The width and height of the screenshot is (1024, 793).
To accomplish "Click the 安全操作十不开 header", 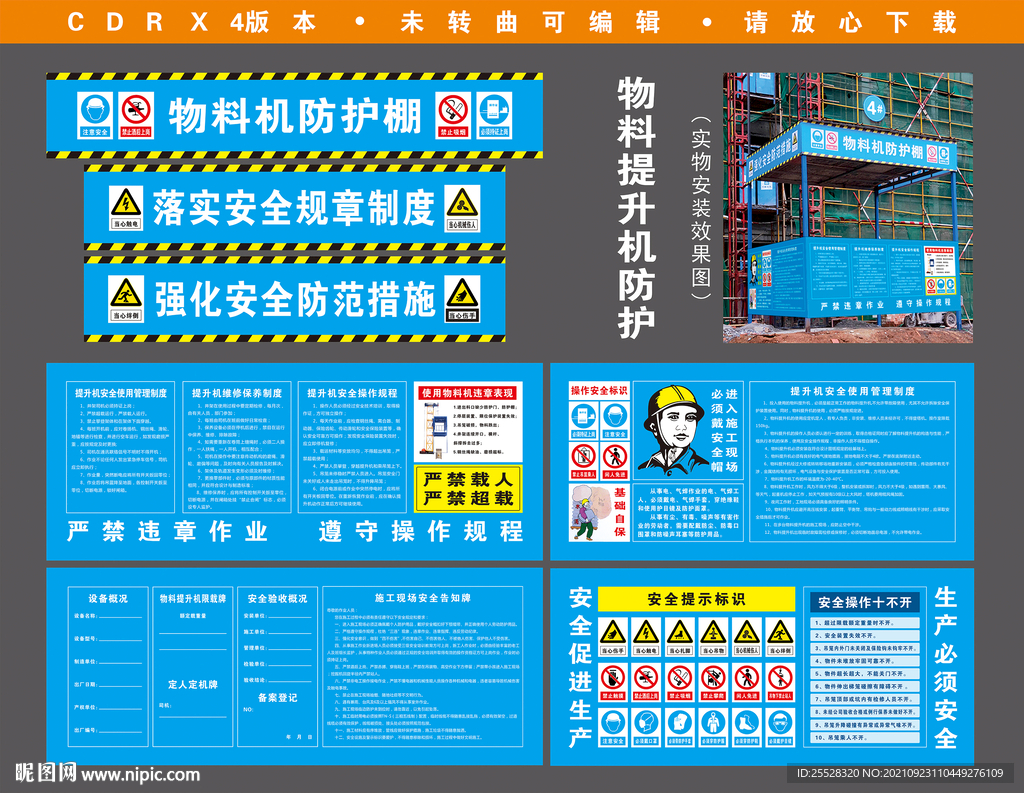I will [865, 602].
